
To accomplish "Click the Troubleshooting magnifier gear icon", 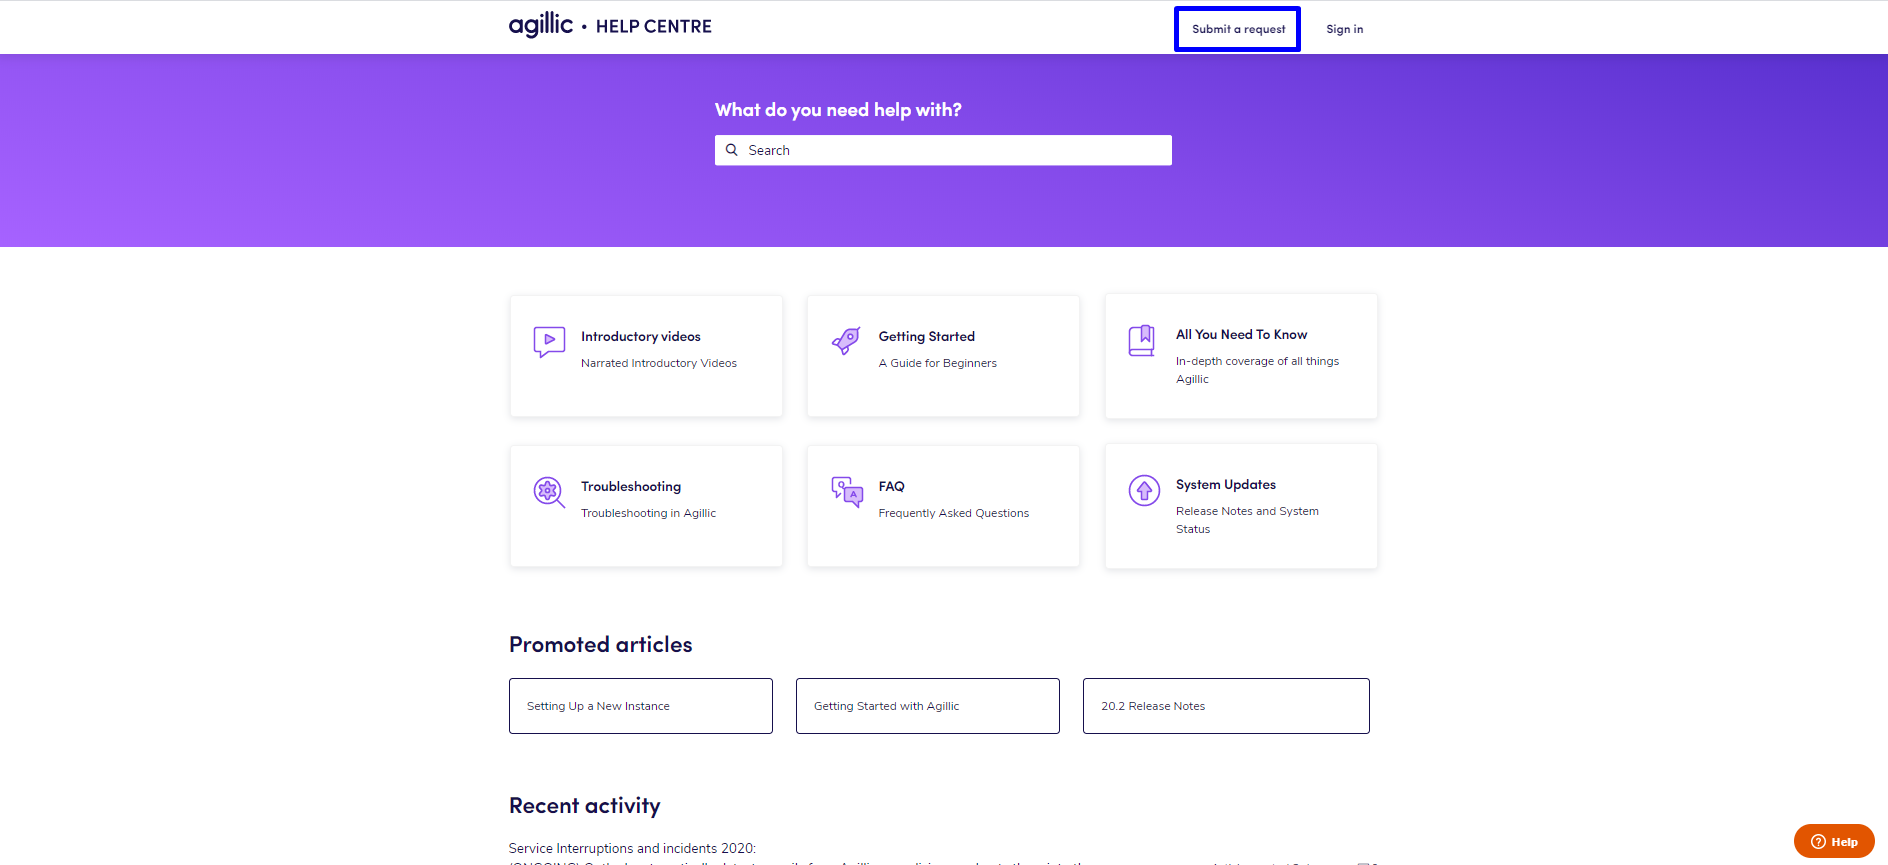I will (549, 492).
